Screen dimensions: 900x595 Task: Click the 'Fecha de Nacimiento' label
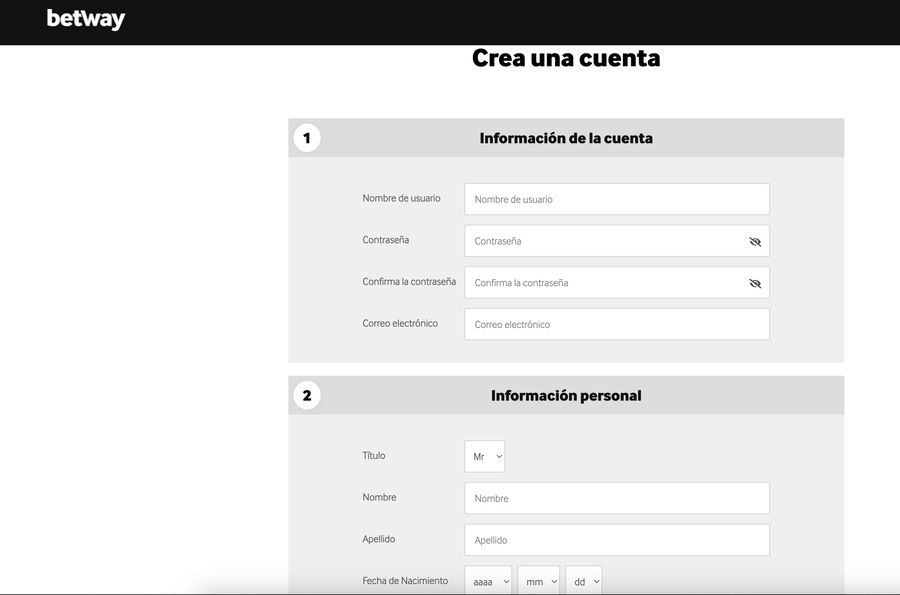click(x=405, y=581)
